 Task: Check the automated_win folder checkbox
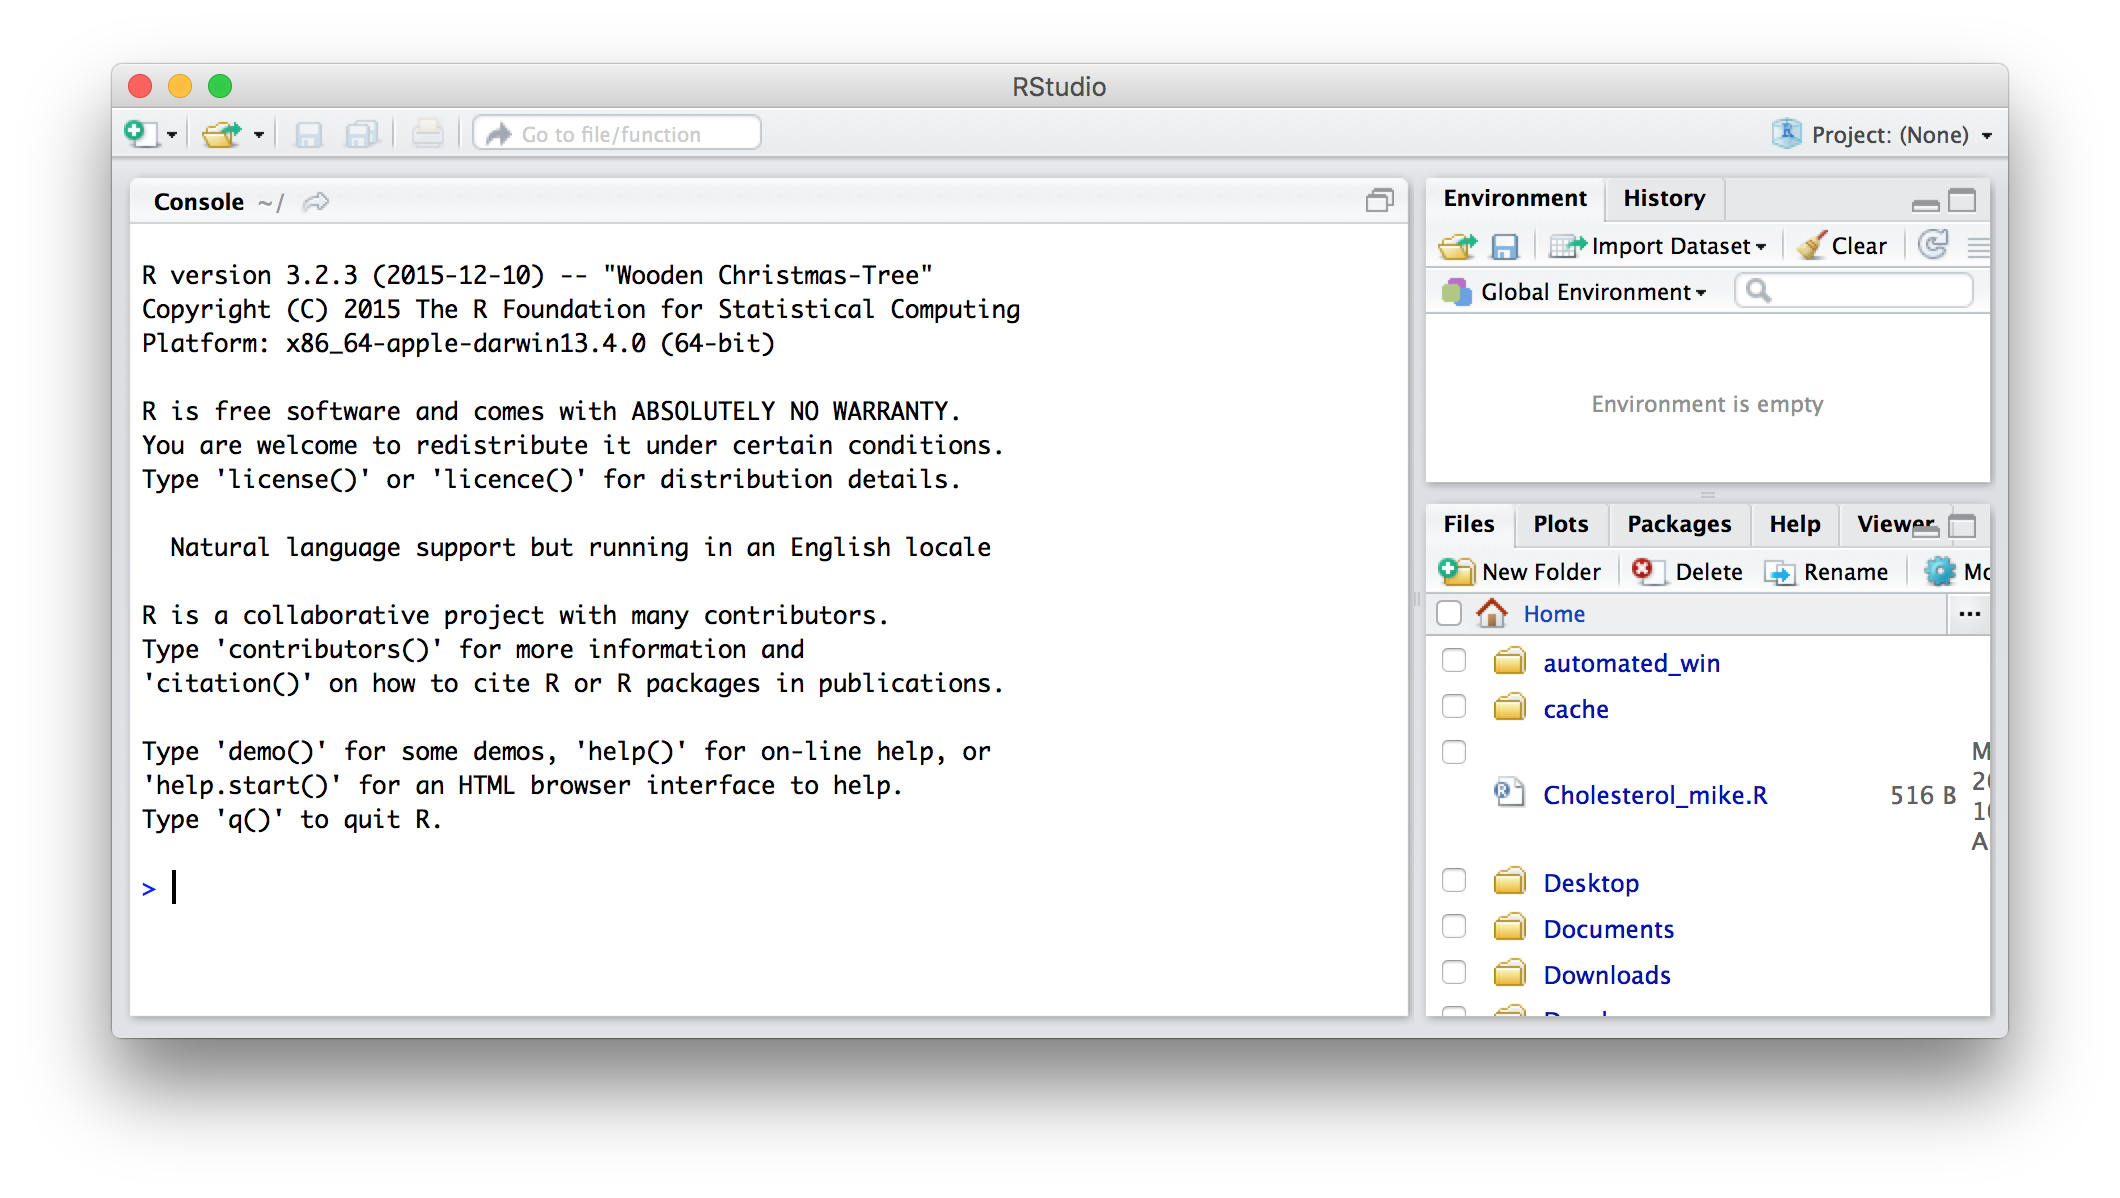[x=1454, y=661]
